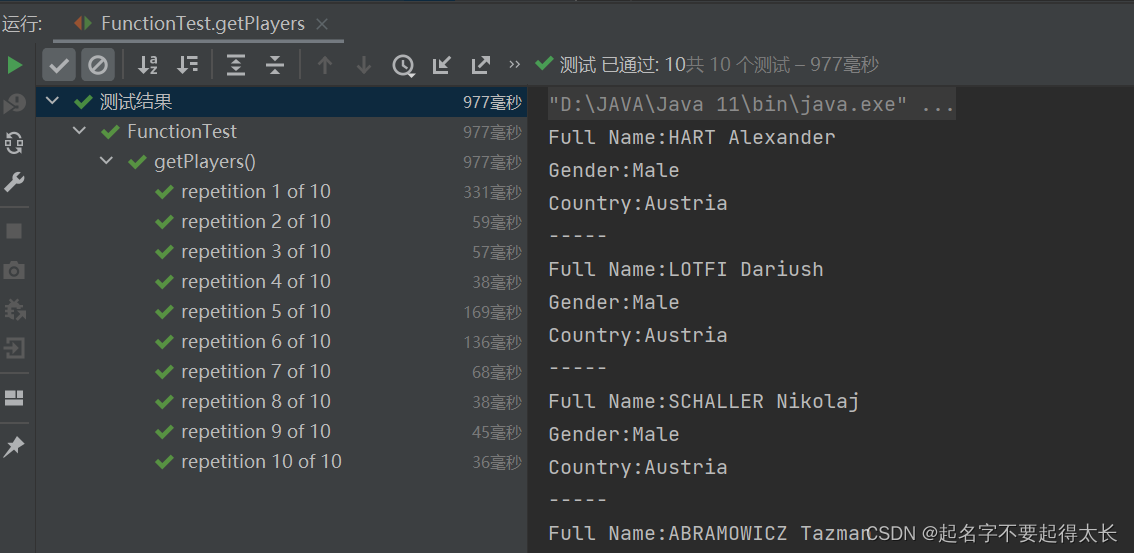Select repetition 4 of 10
This screenshot has height=553, width=1134.
tap(281, 282)
